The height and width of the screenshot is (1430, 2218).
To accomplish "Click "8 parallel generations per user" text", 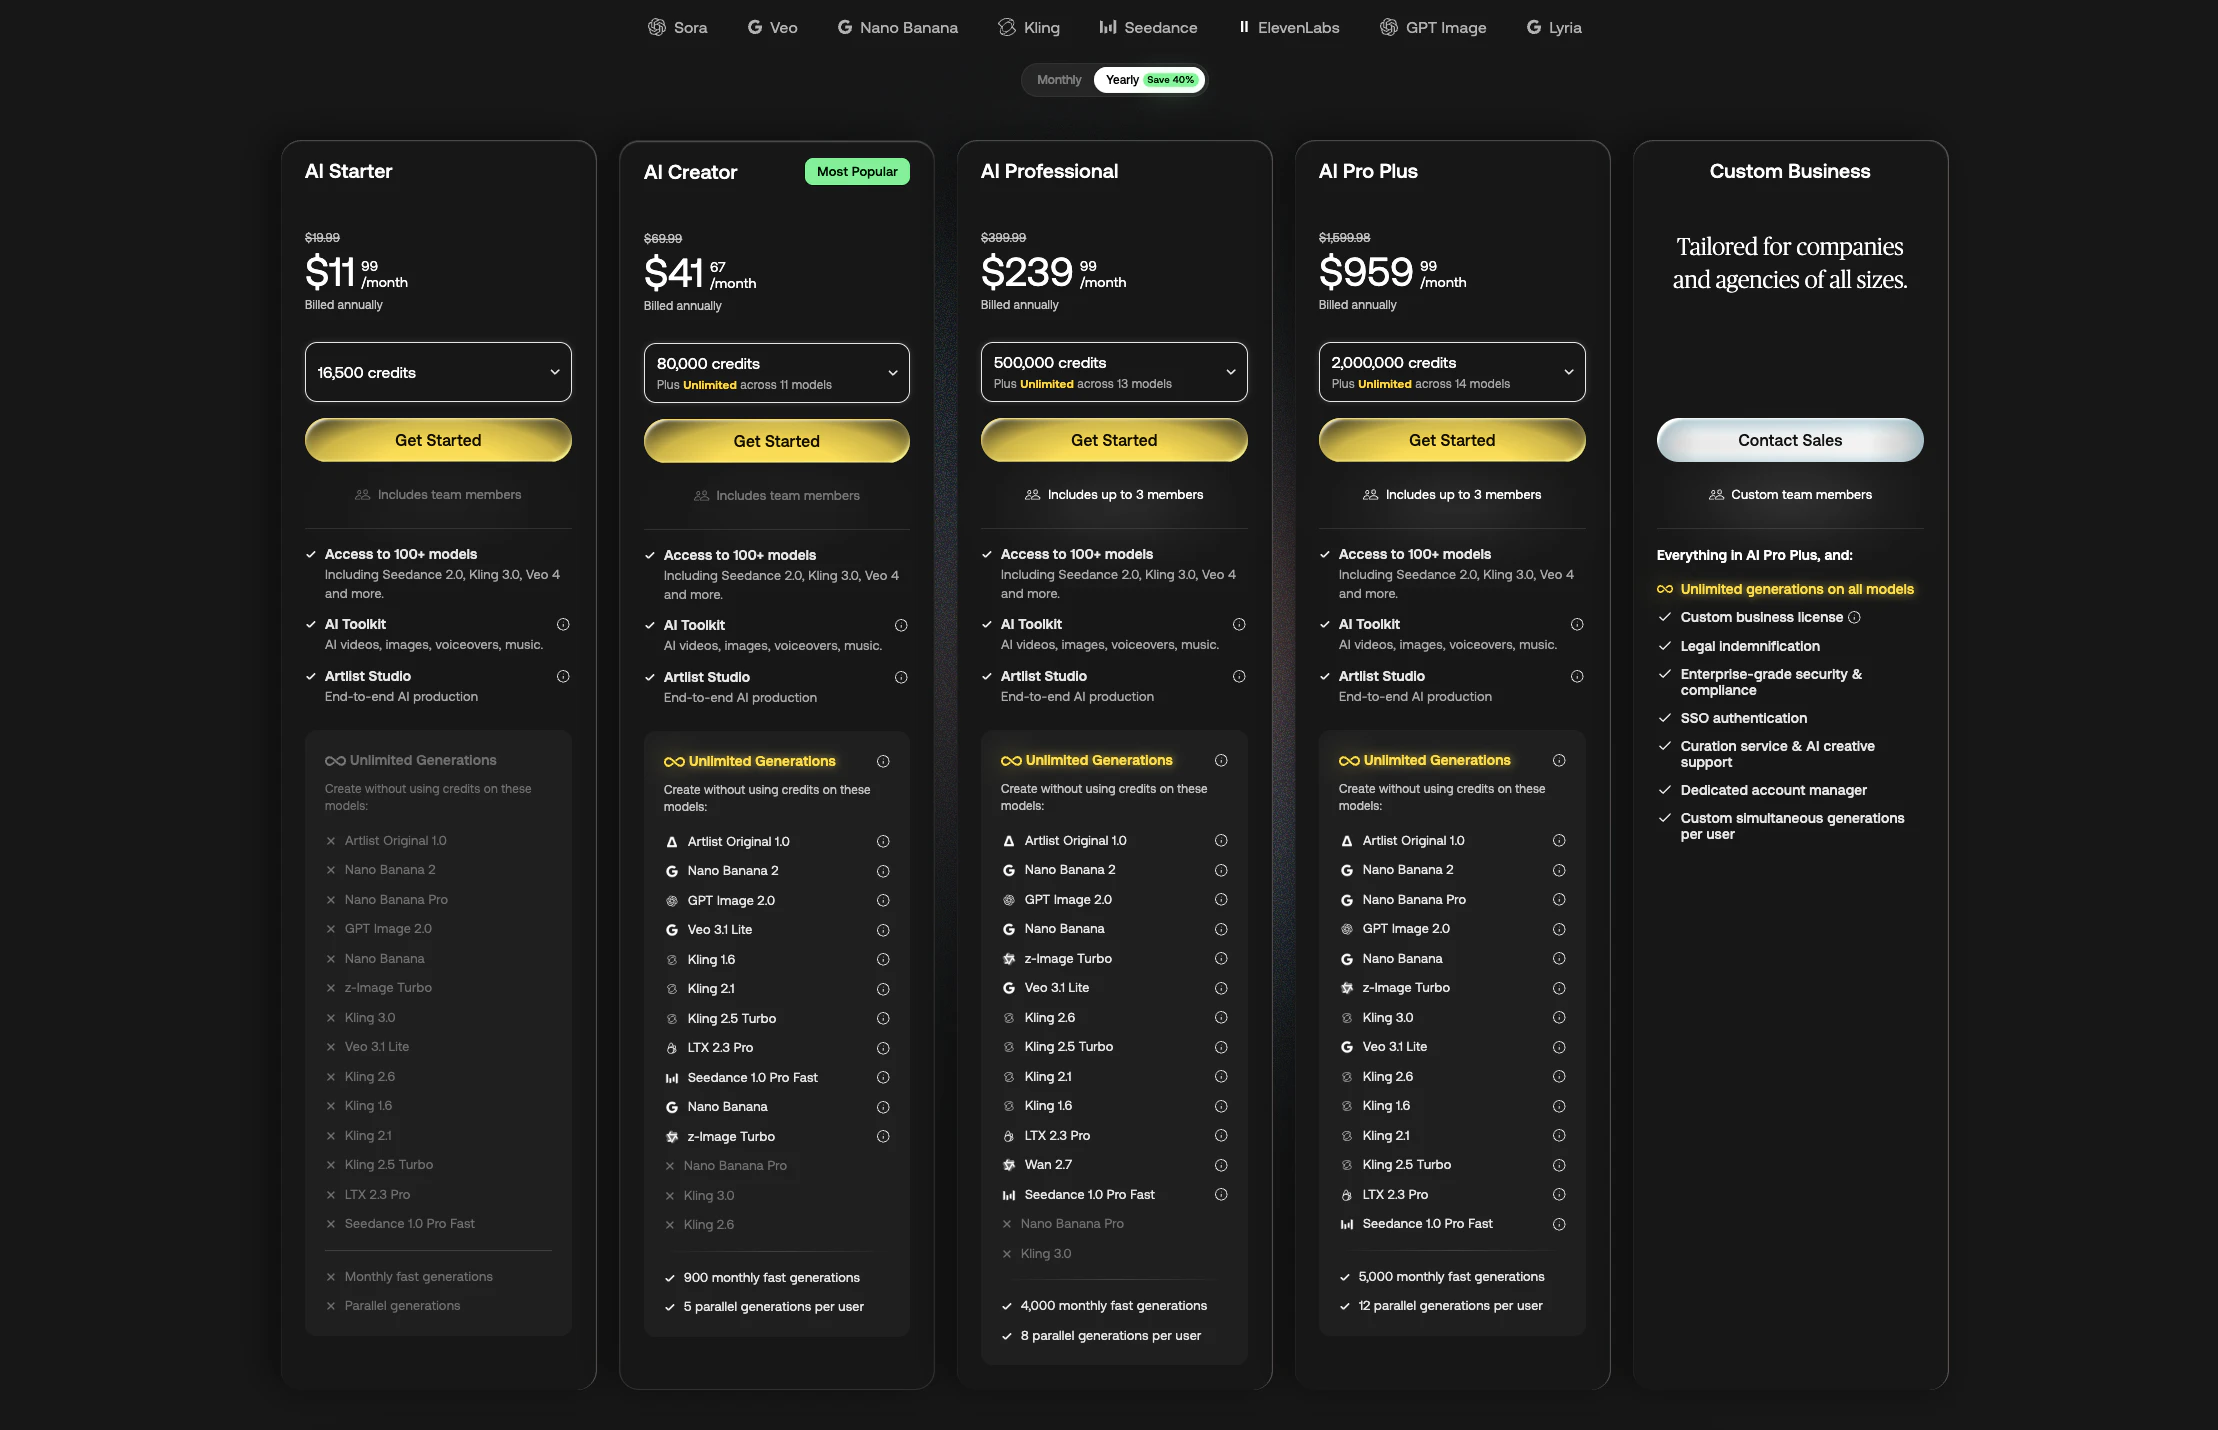I will 1111,1336.
